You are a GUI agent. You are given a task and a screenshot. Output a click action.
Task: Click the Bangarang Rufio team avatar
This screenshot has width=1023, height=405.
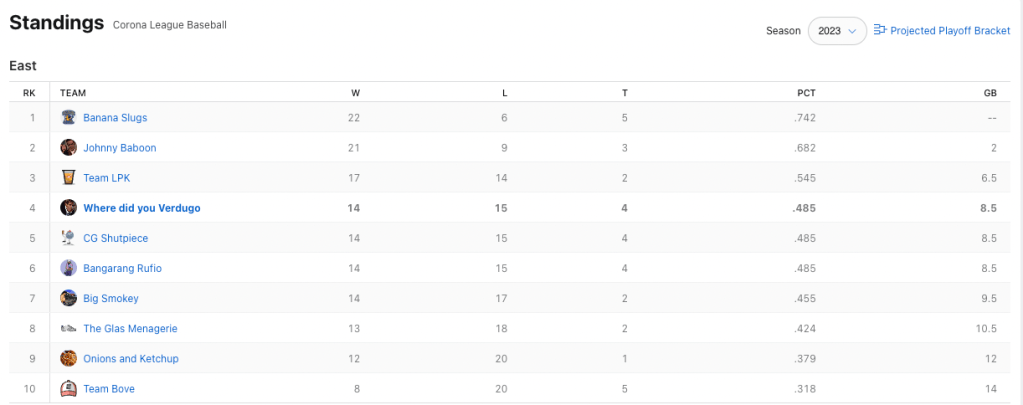pyautogui.click(x=69, y=268)
